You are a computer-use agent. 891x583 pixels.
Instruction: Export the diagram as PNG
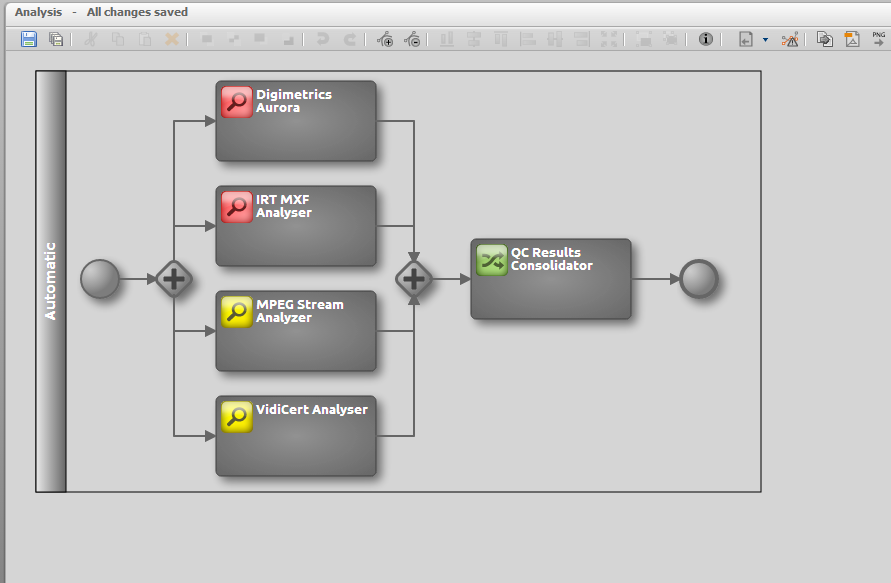[x=878, y=39]
